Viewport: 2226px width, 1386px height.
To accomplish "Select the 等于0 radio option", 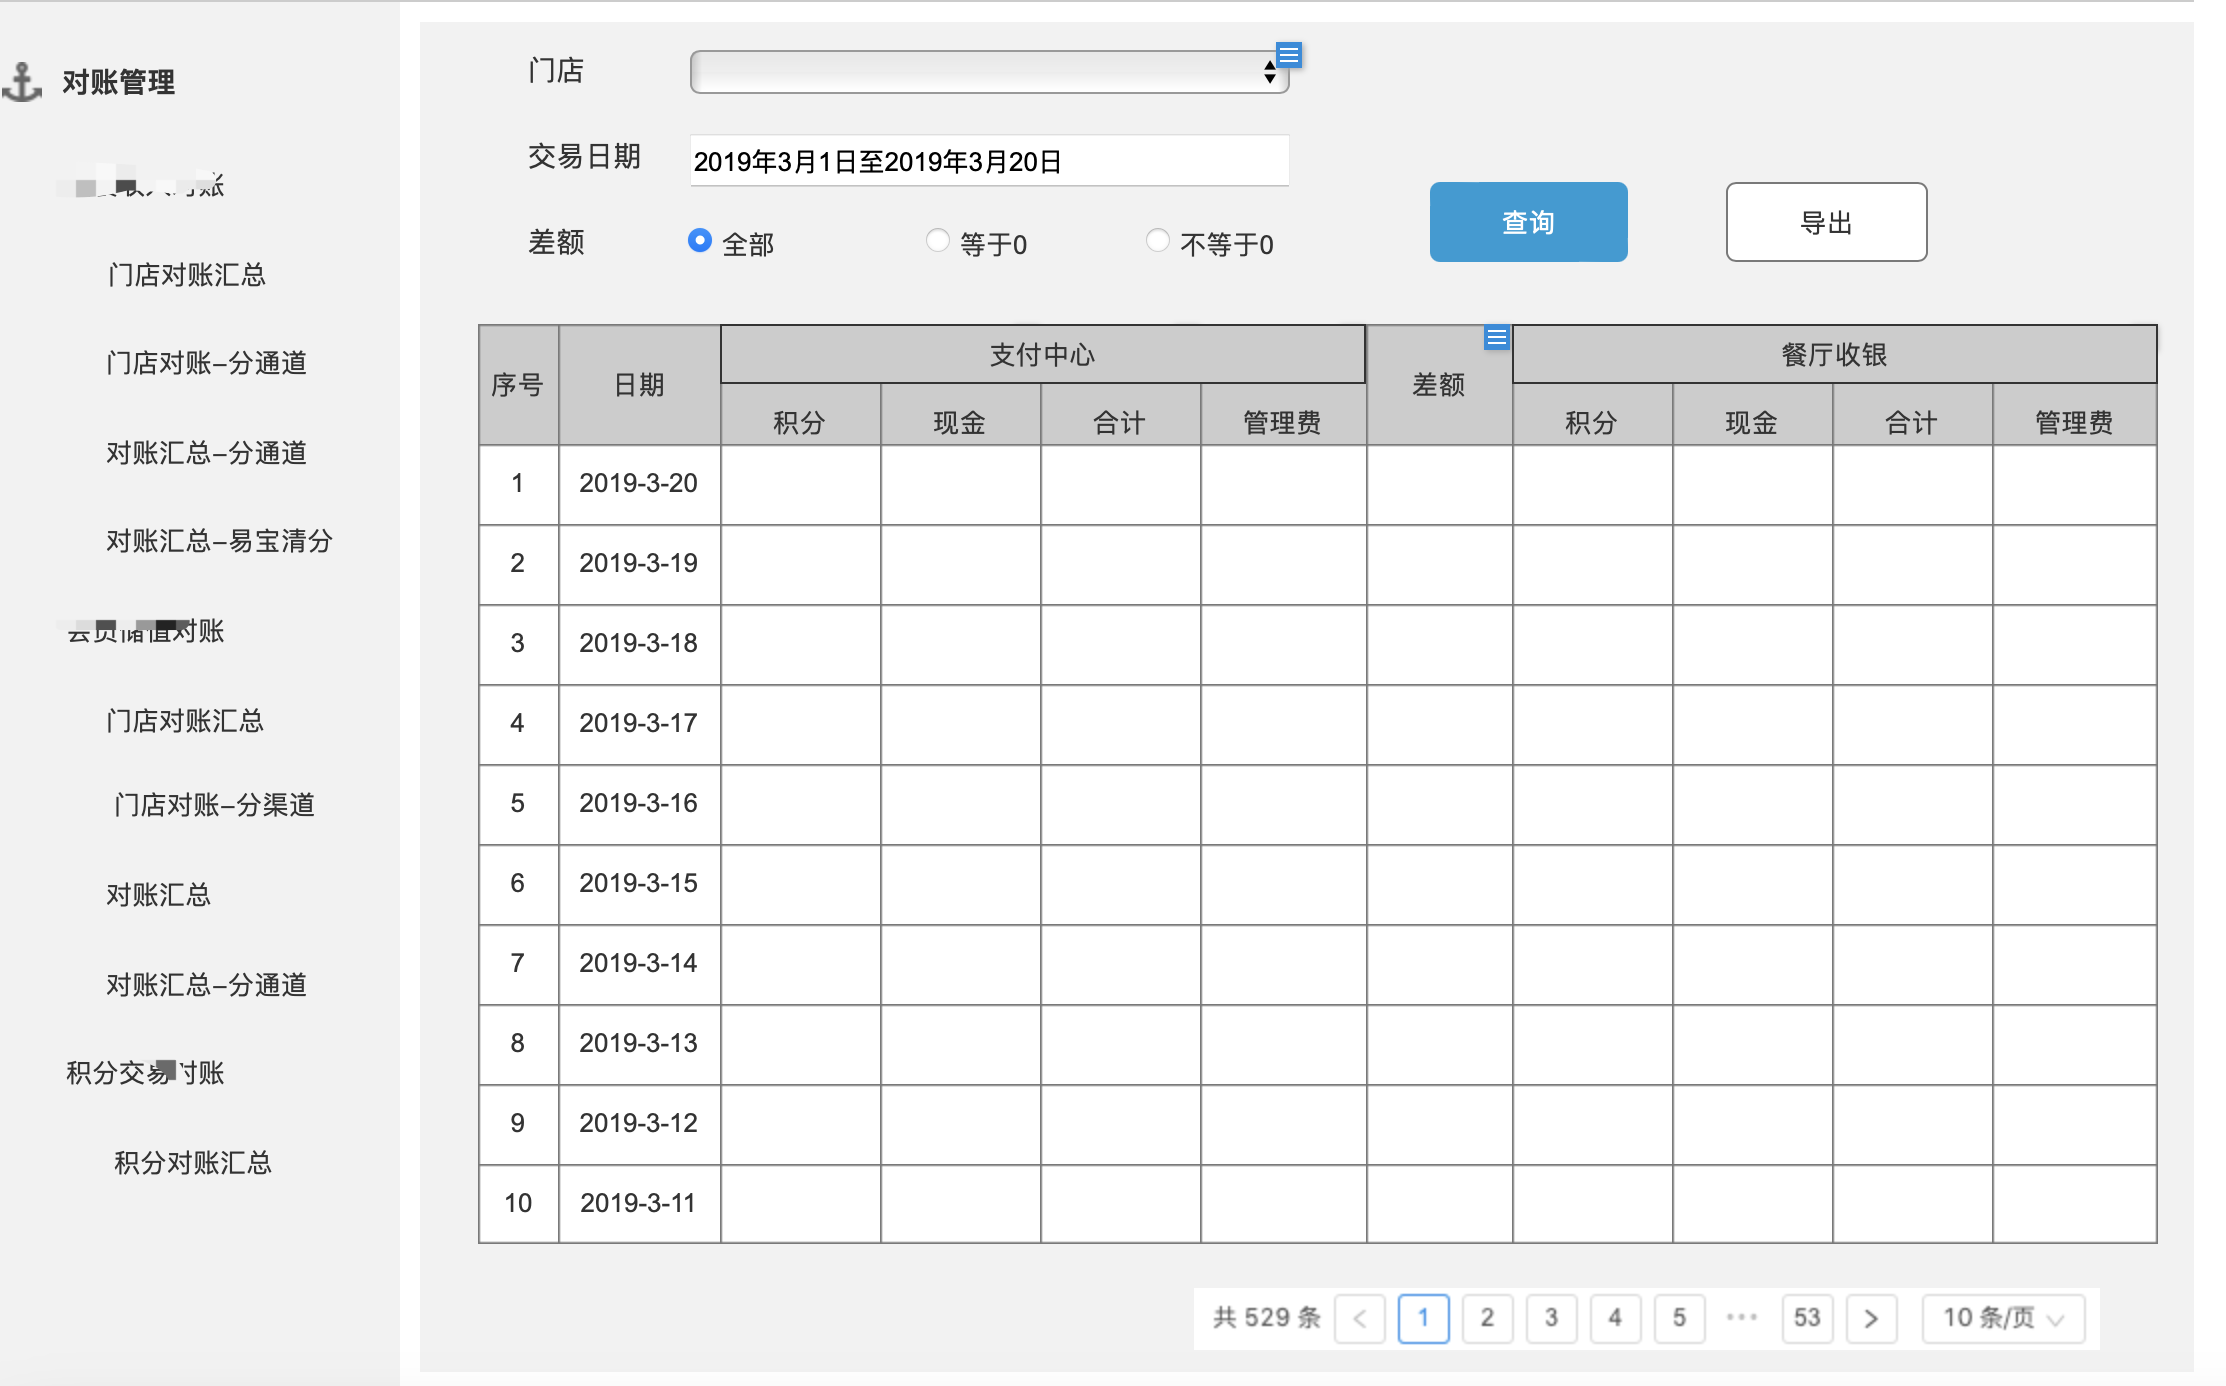I will [x=937, y=241].
